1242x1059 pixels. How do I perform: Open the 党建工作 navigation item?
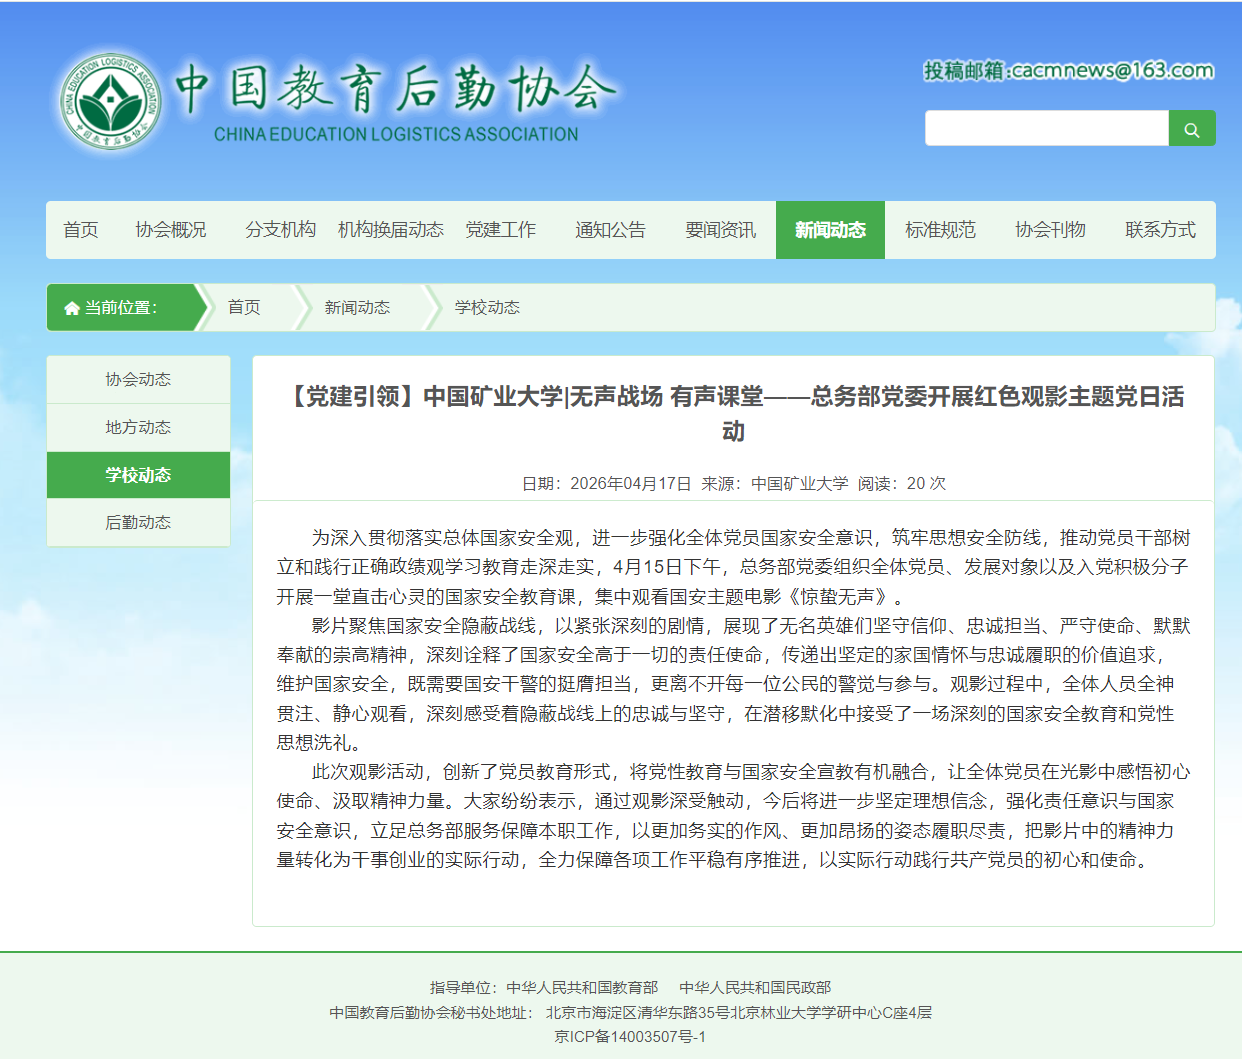pos(500,230)
